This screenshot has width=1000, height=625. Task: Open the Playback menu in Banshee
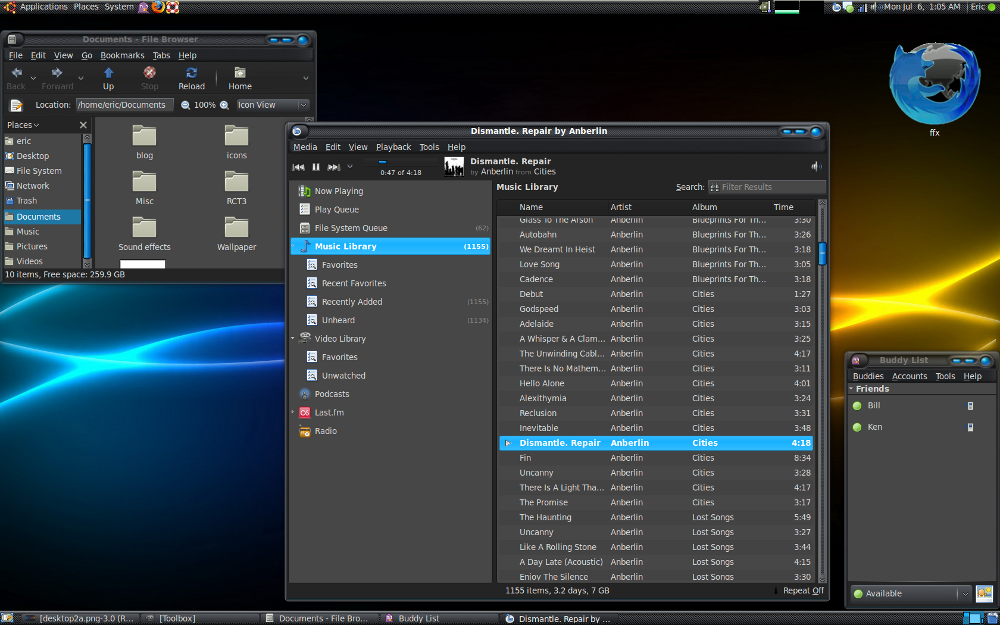point(393,147)
